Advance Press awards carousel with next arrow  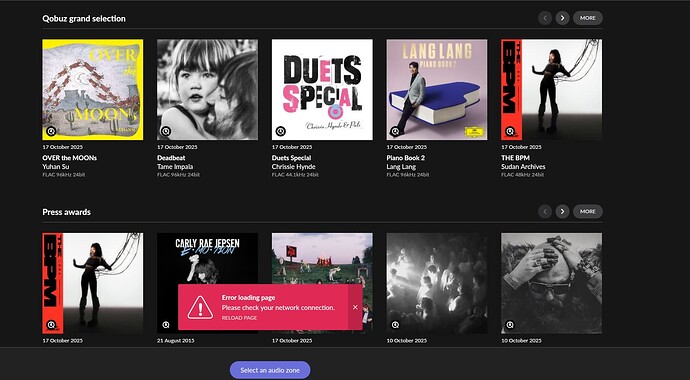point(562,212)
